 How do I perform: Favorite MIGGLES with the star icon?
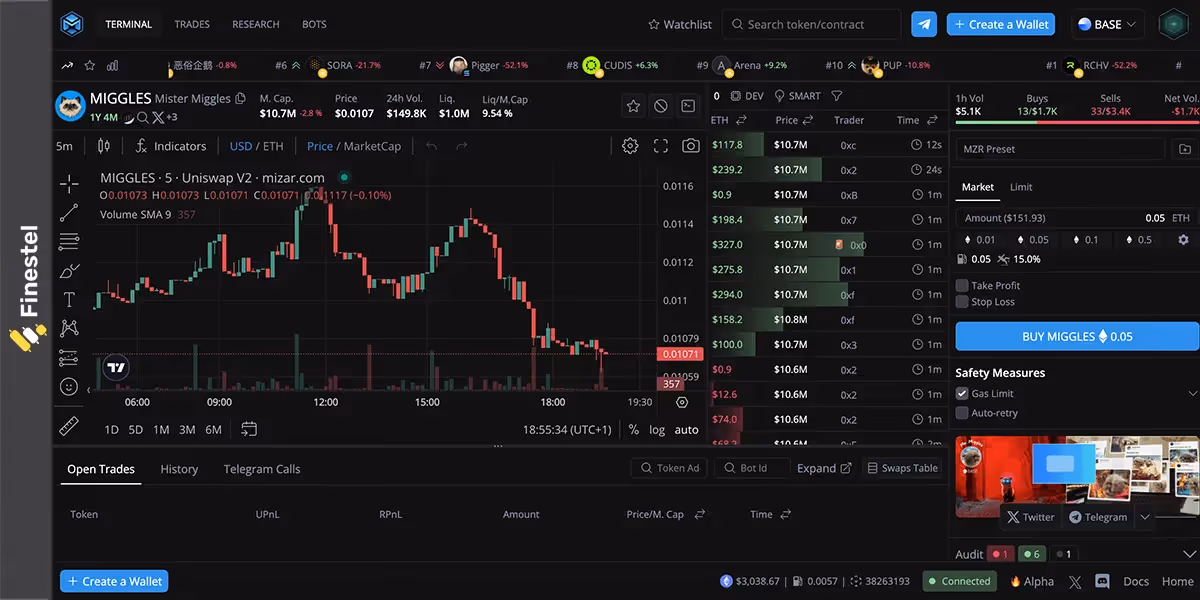coord(633,106)
